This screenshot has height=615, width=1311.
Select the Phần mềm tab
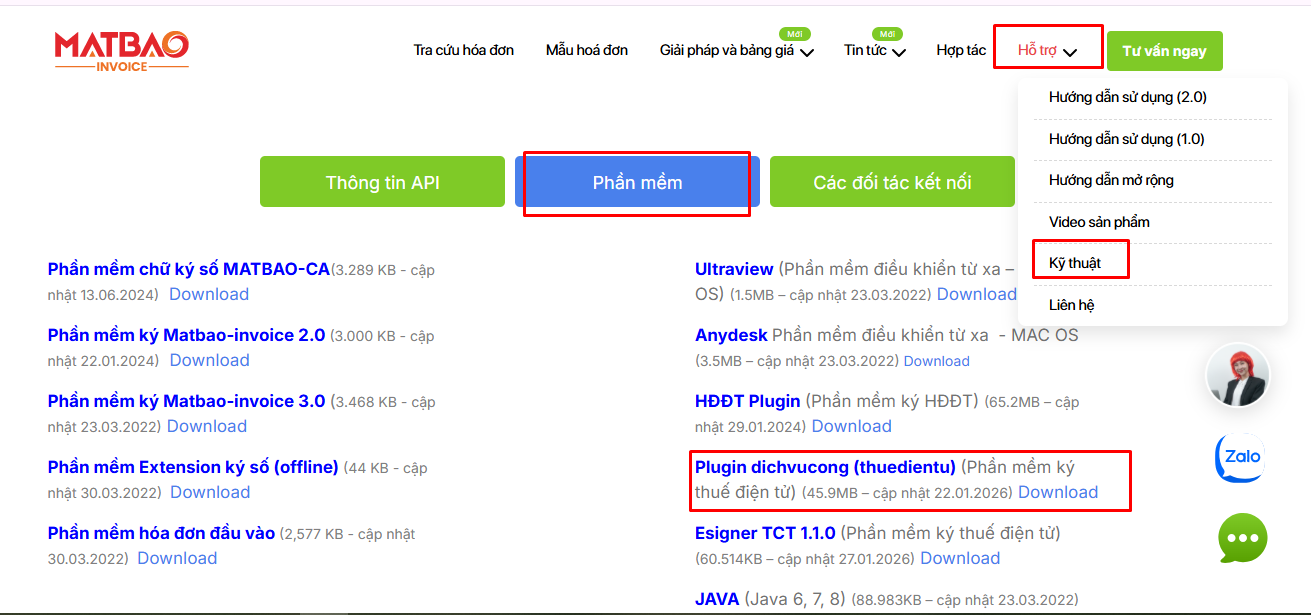(x=637, y=182)
